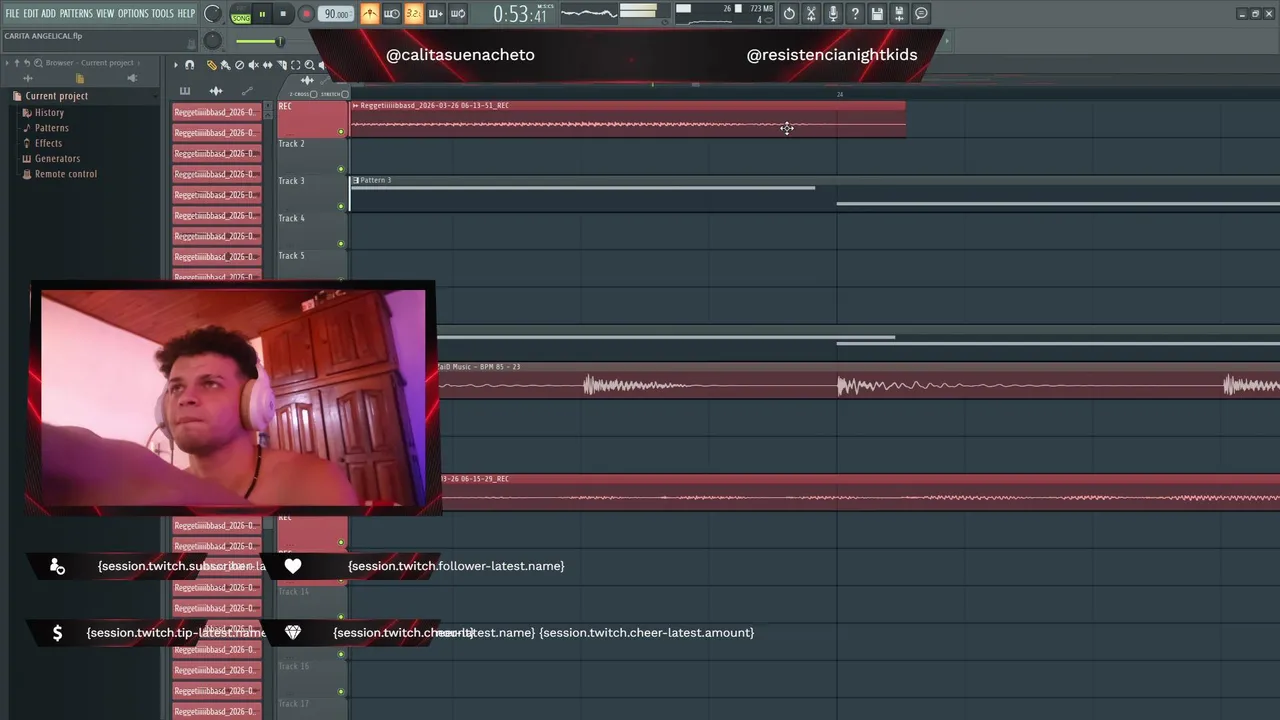Stop playback in the transport
1280x720 pixels.
283,14
